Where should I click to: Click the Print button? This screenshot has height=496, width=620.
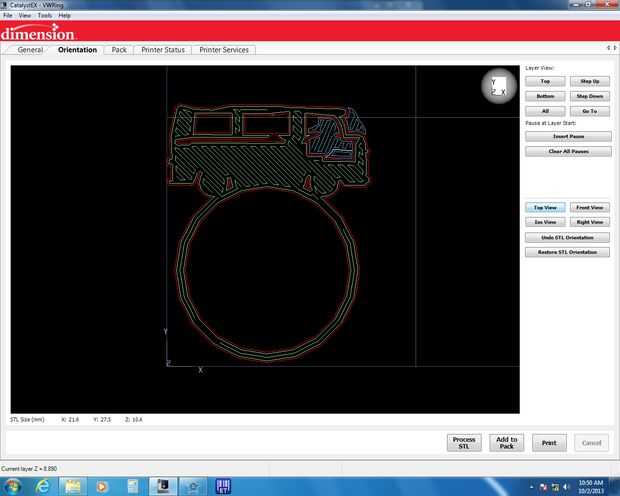pyautogui.click(x=549, y=443)
